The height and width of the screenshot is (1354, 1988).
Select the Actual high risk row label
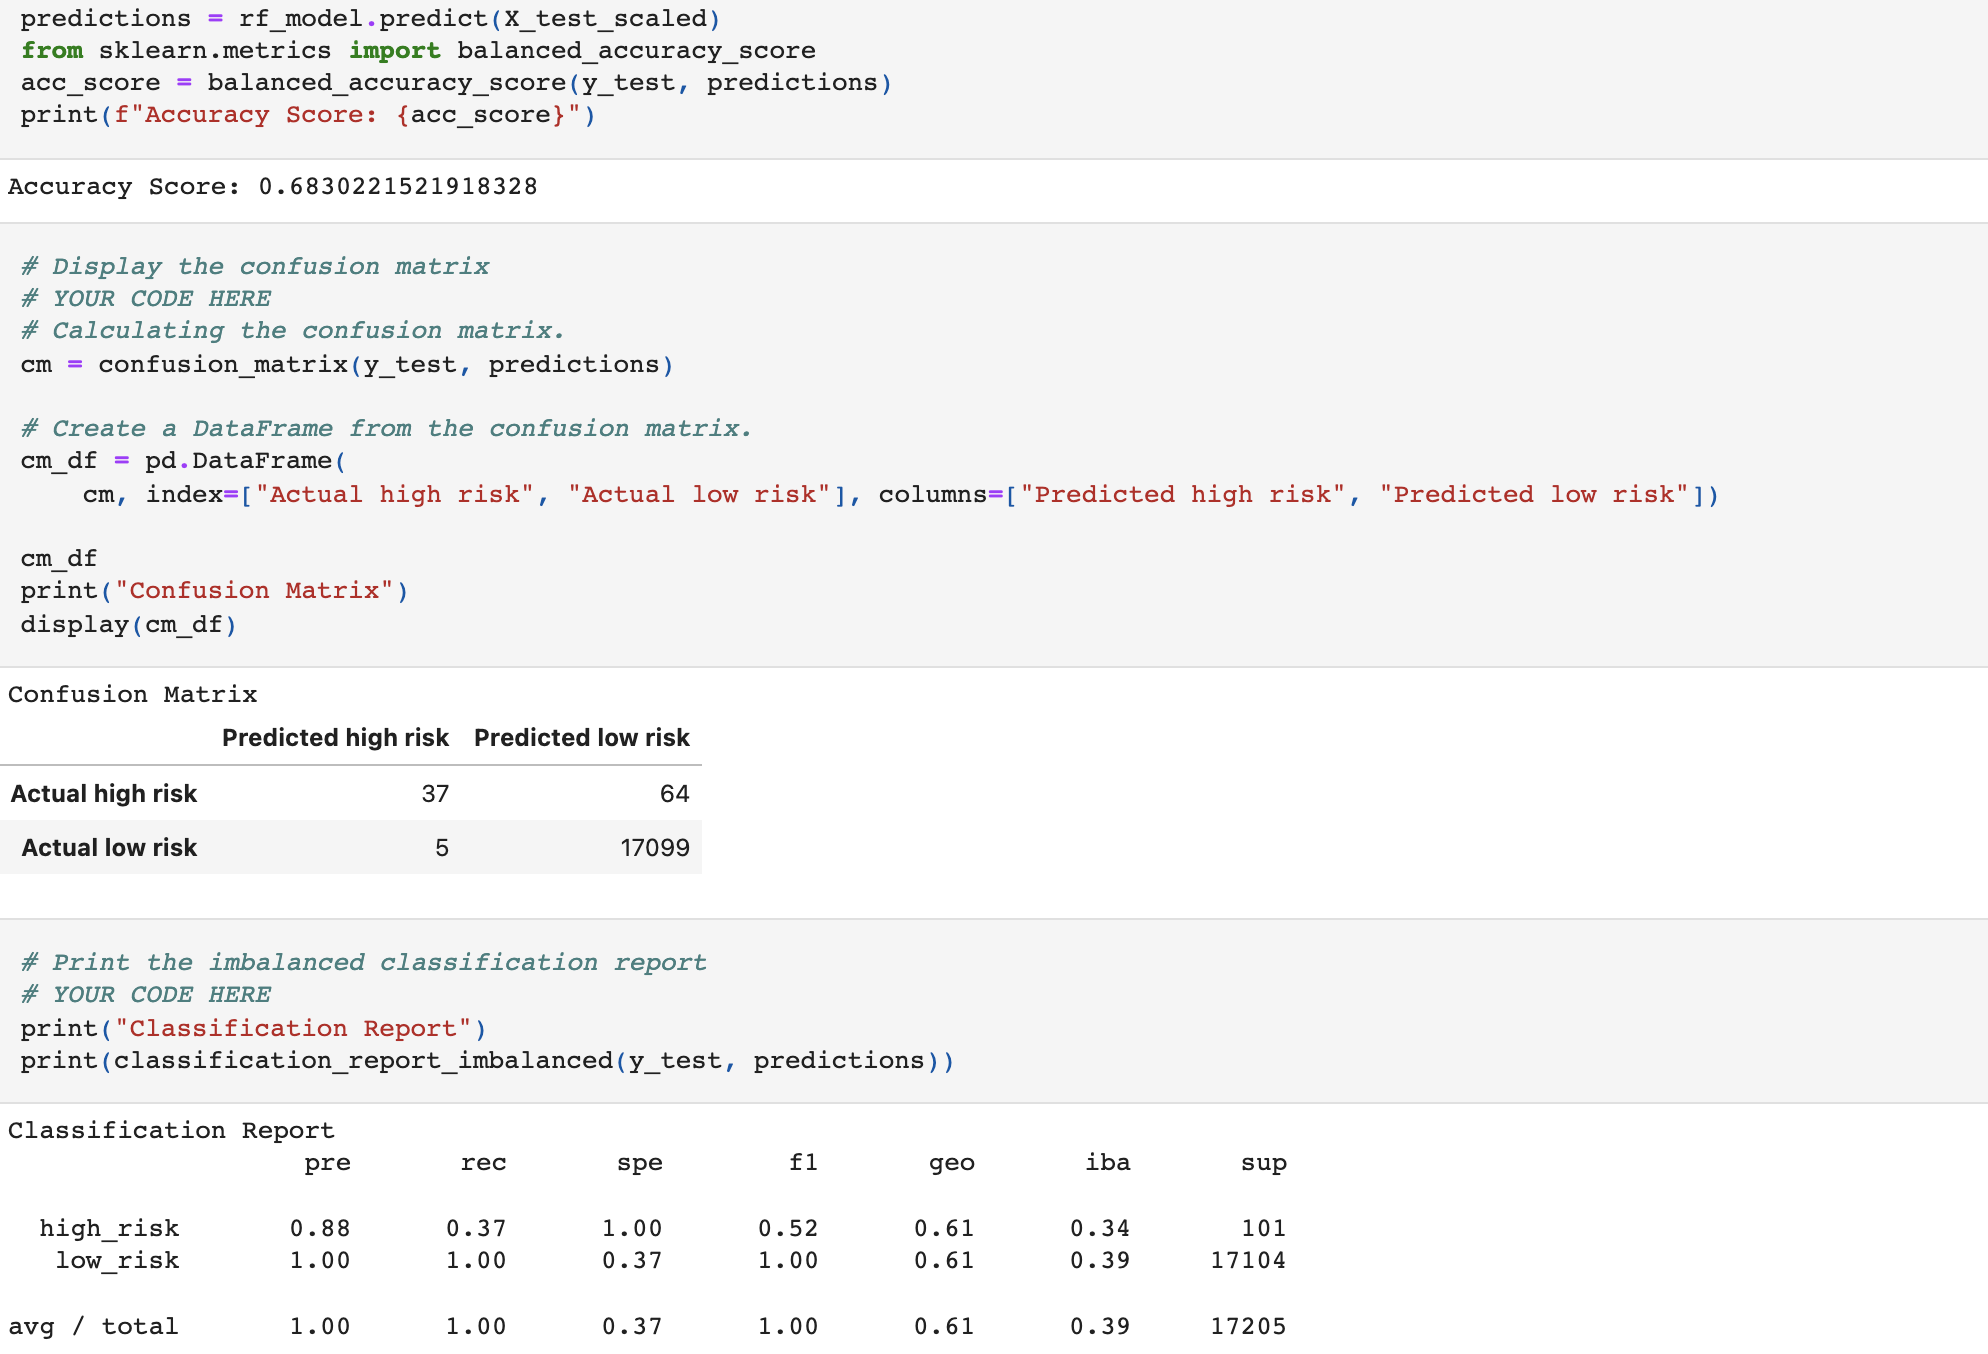pos(104,793)
